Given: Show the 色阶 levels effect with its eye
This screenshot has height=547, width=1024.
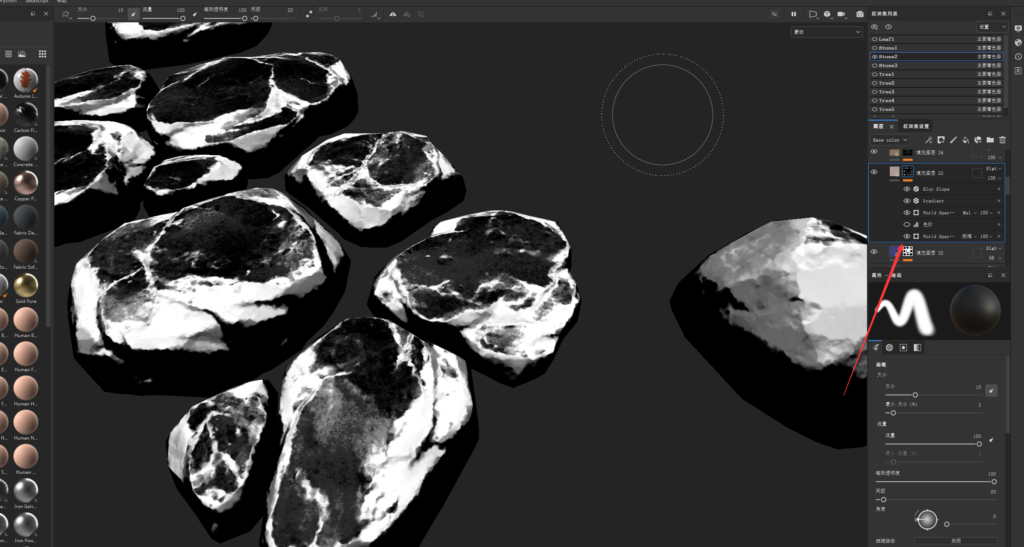Looking at the screenshot, I should 906,225.
